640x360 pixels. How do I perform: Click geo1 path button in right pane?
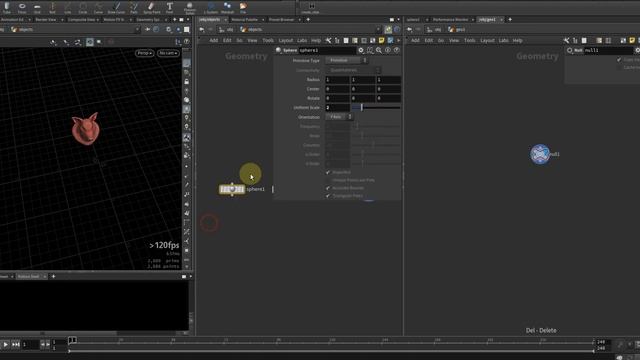(457, 29)
